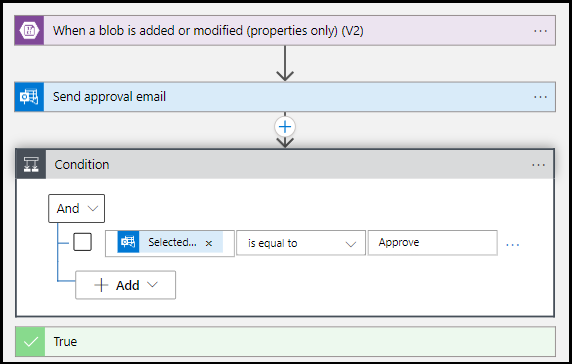Open the condition row's blue ellipsis menu
This screenshot has height=364, width=572.
[x=513, y=245]
